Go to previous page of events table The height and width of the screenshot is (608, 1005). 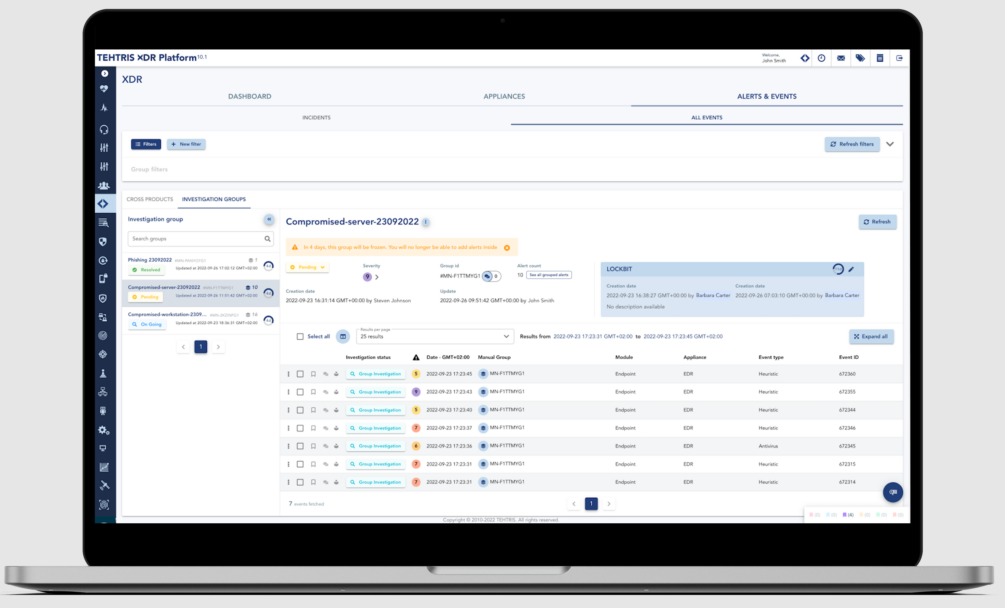574,504
